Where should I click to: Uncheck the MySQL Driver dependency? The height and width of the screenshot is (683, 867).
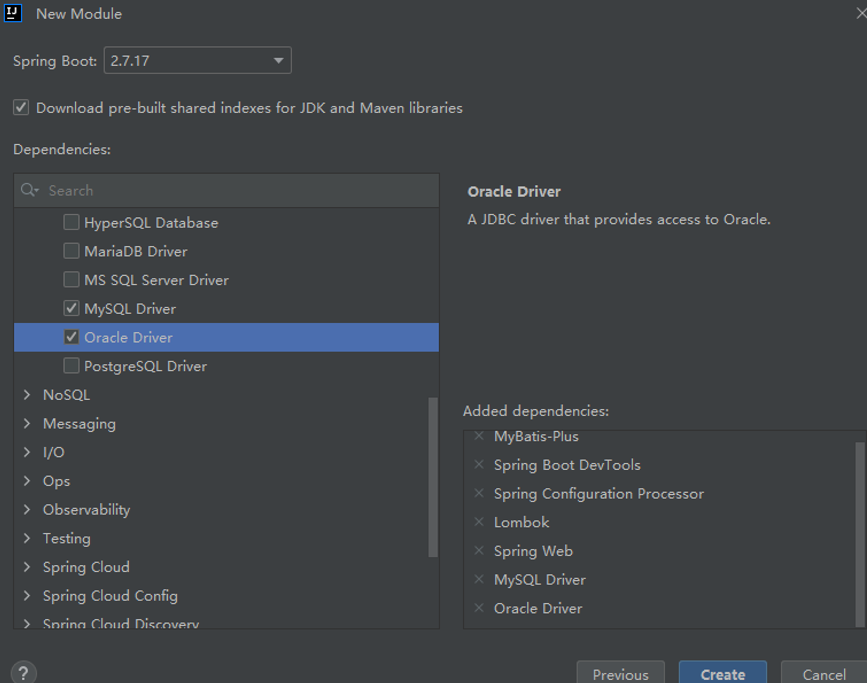click(71, 308)
